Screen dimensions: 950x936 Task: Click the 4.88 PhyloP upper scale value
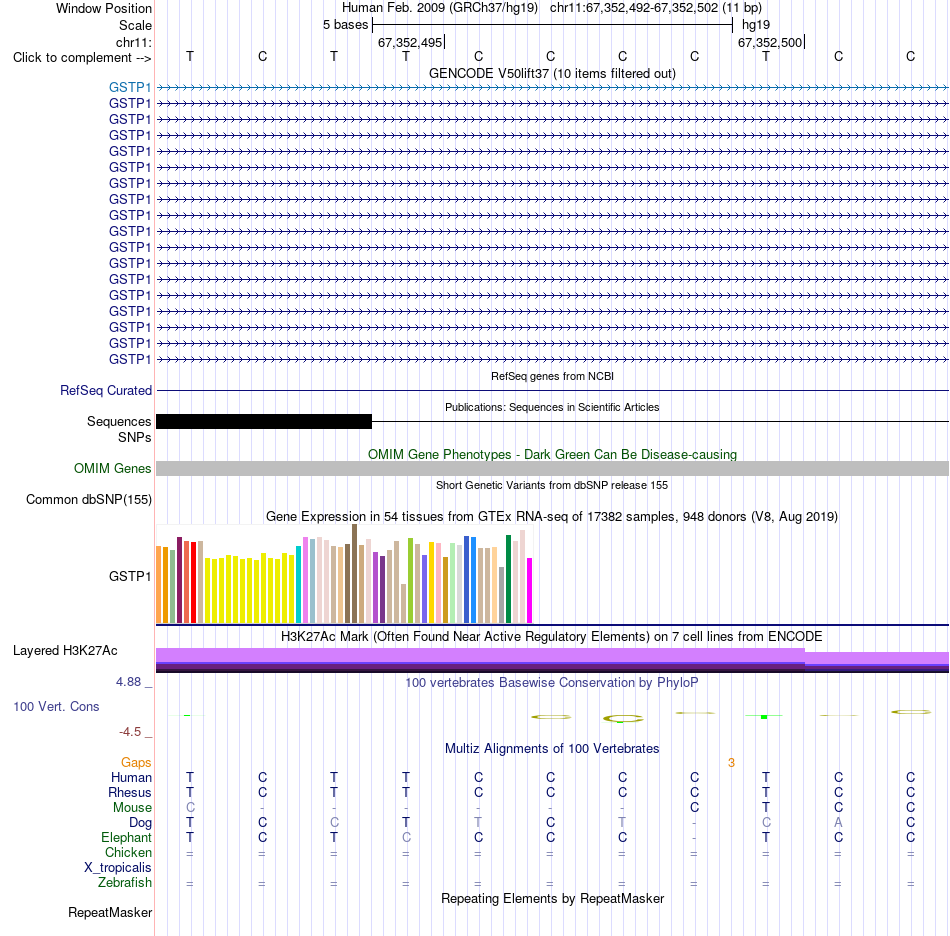pos(128,682)
